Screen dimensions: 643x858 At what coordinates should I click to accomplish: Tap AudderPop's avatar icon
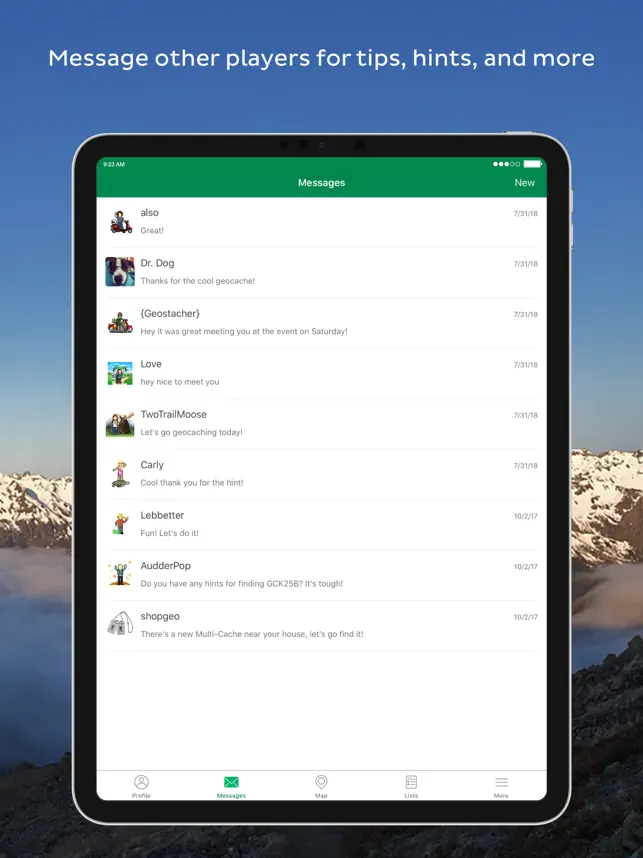click(x=120, y=575)
